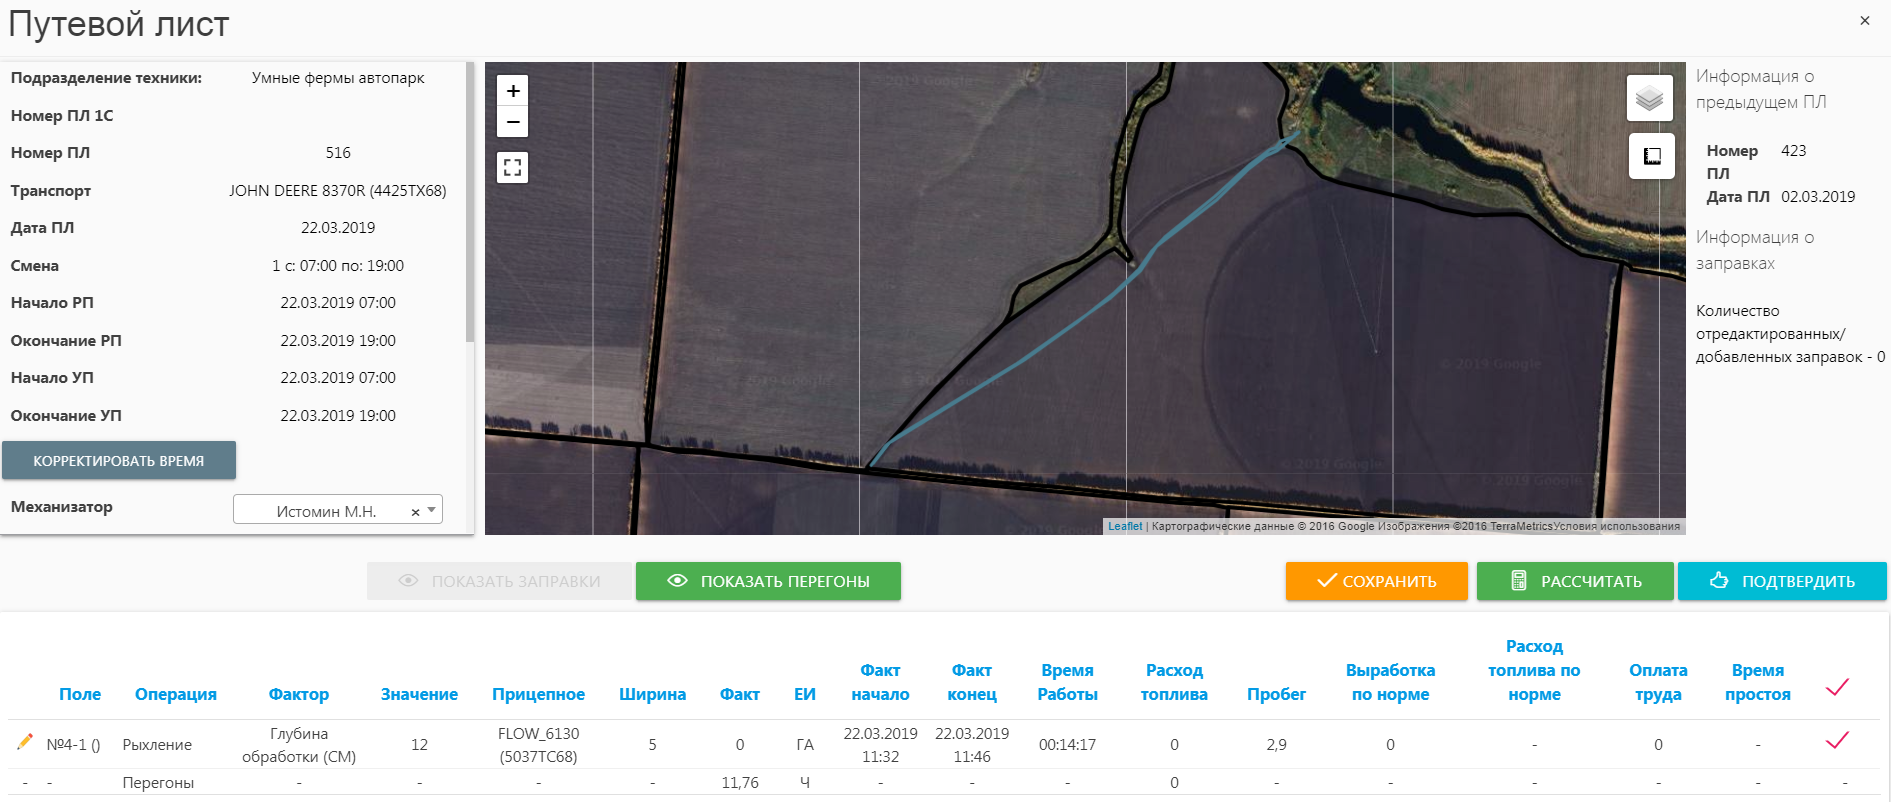
Task: Zoom out on the map
Action: point(513,122)
